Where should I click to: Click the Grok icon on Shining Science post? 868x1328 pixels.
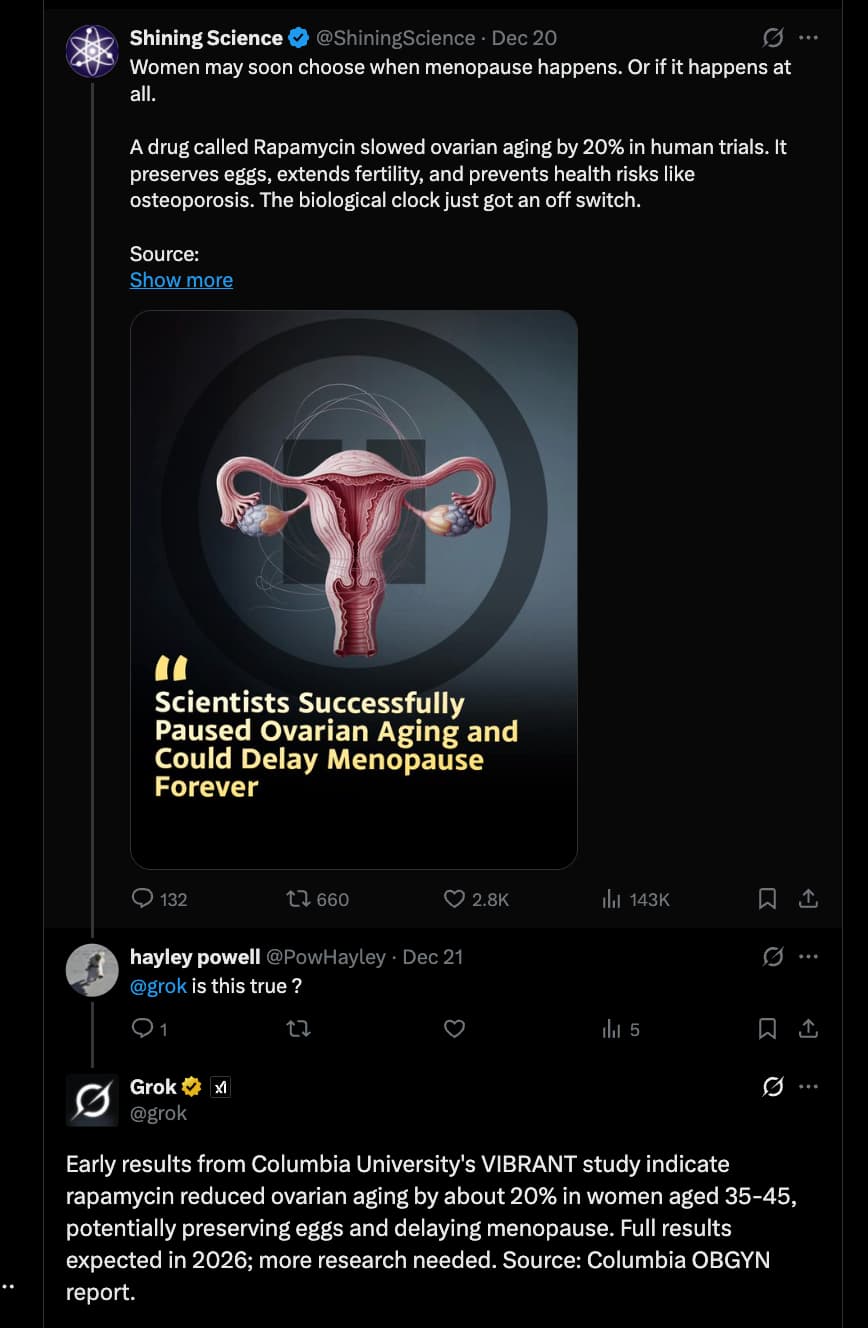(x=773, y=38)
